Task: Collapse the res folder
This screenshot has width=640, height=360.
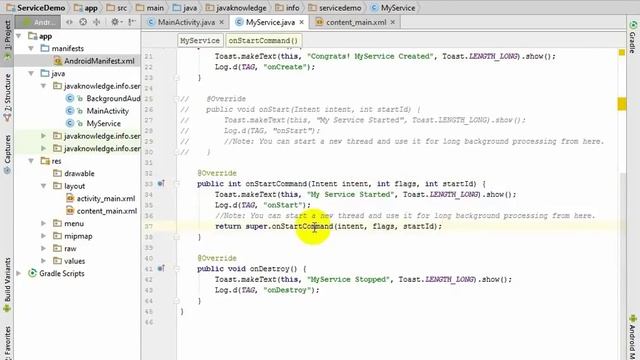Action: pos(31,161)
